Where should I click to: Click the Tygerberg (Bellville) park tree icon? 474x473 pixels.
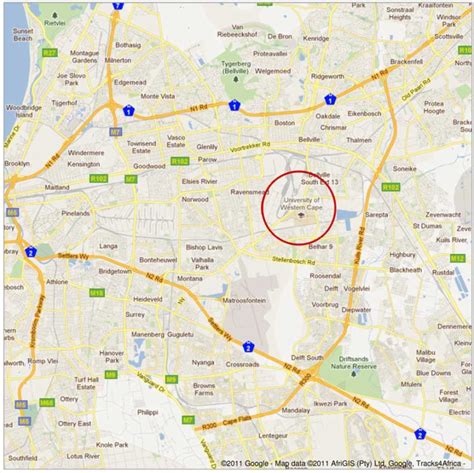(x=236, y=79)
